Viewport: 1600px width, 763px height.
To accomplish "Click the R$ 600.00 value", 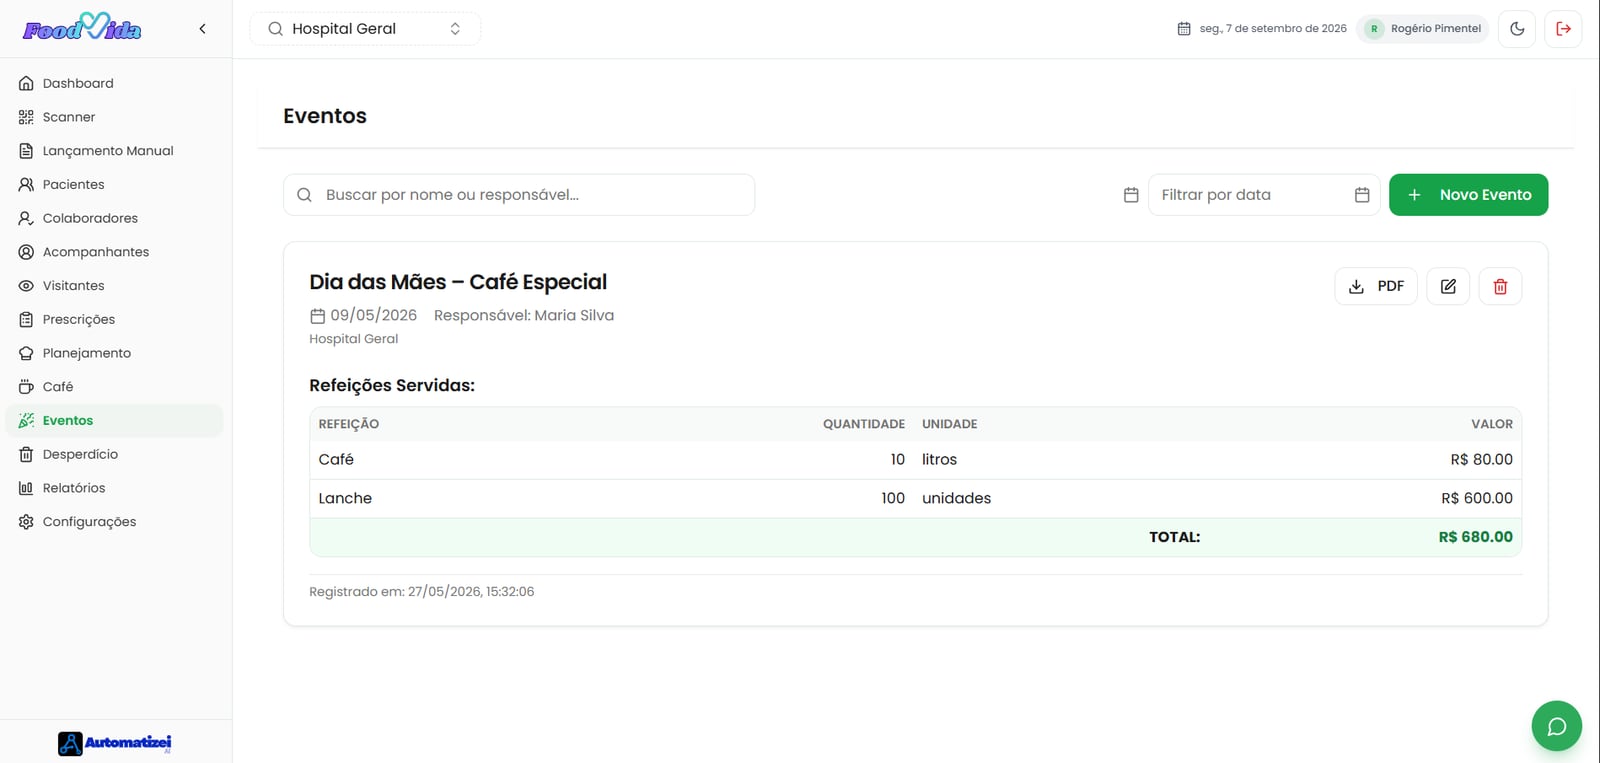I will click(x=1476, y=499).
